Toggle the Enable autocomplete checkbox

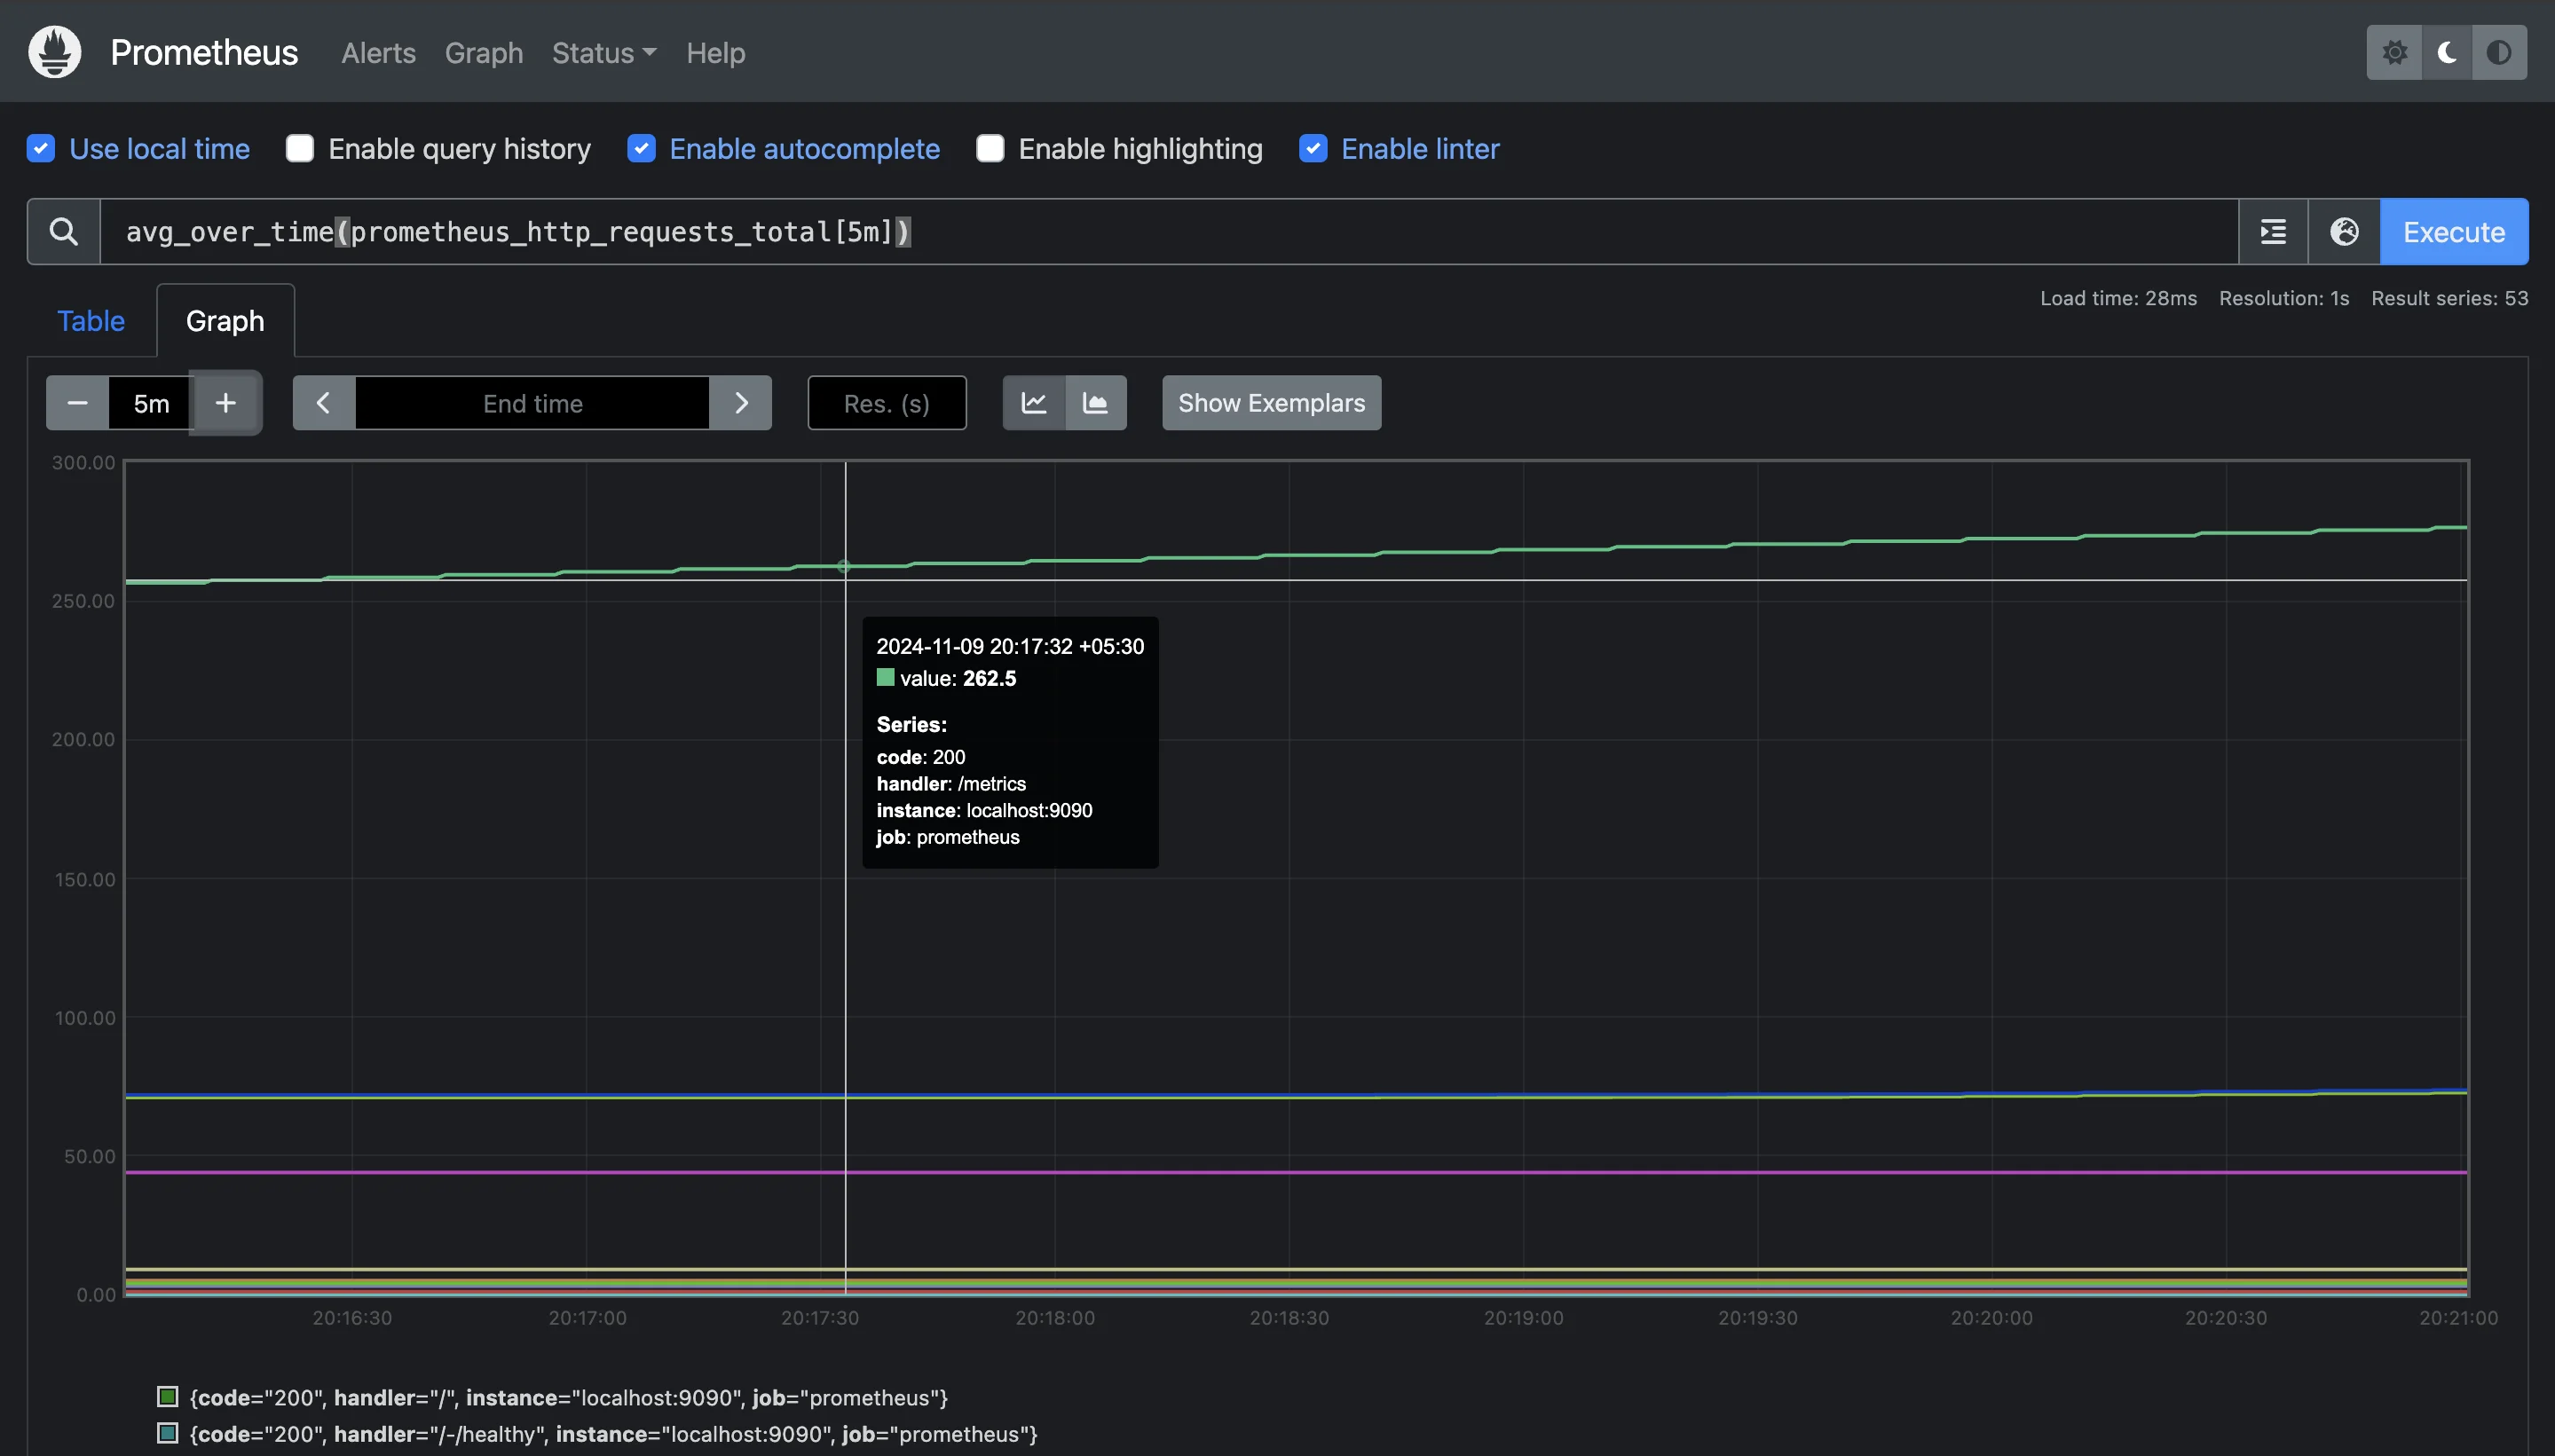(x=641, y=148)
